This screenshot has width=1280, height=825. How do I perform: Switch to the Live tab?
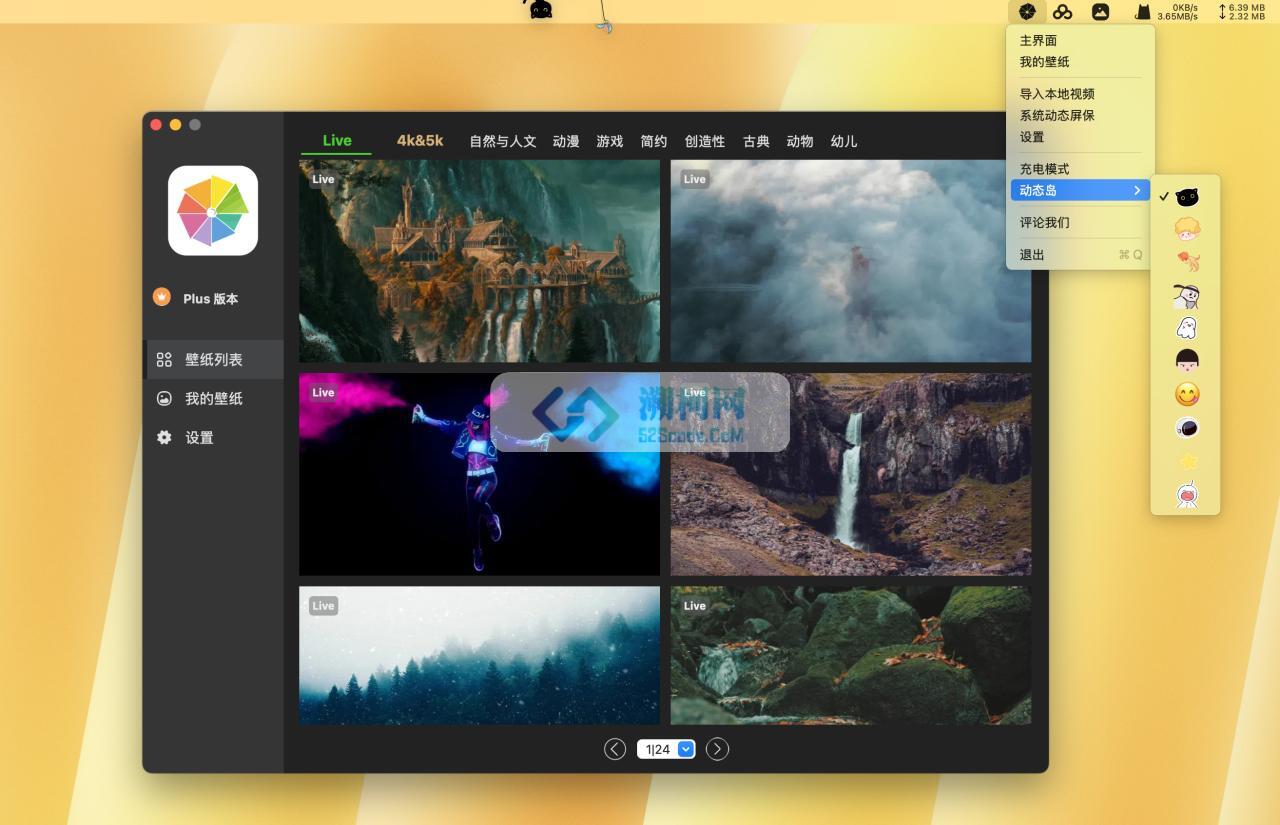point(337,141)
